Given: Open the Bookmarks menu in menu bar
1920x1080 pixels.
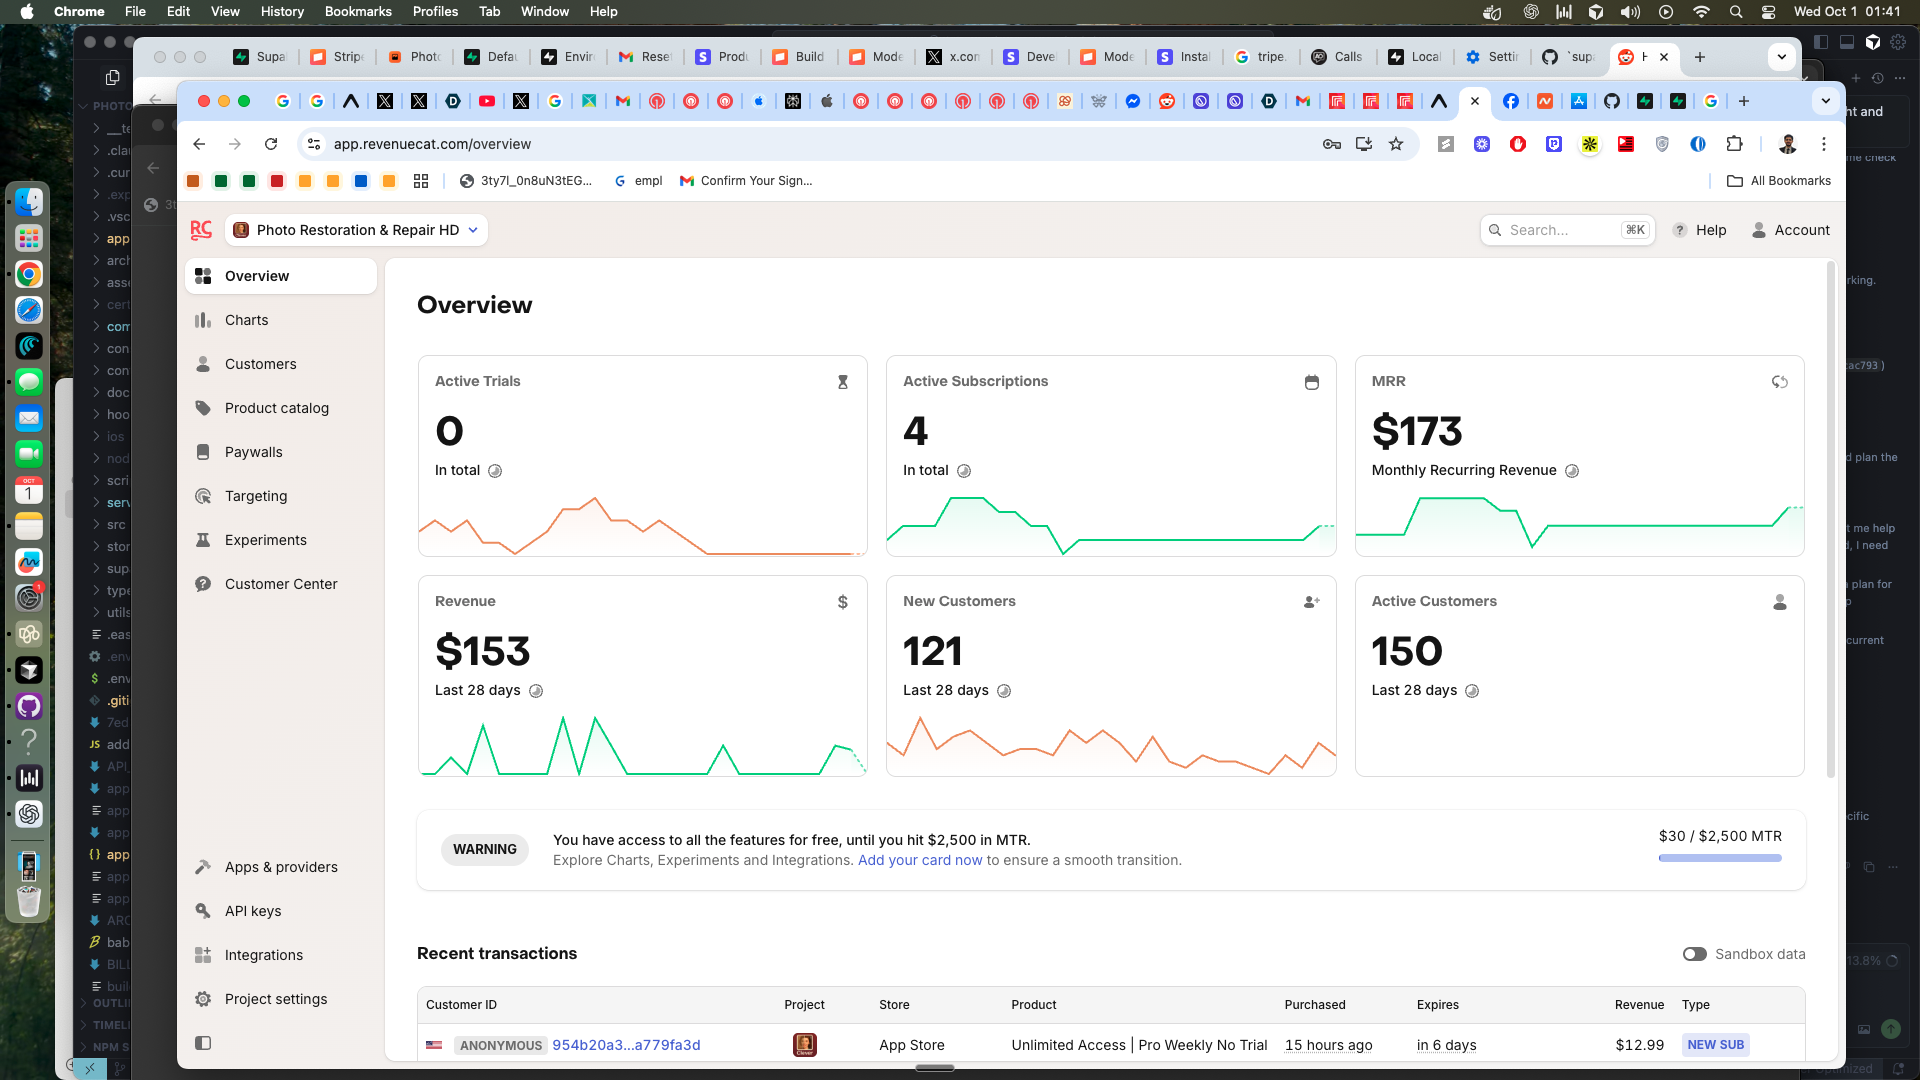Looking at the screenshot, I should (357, 11).
